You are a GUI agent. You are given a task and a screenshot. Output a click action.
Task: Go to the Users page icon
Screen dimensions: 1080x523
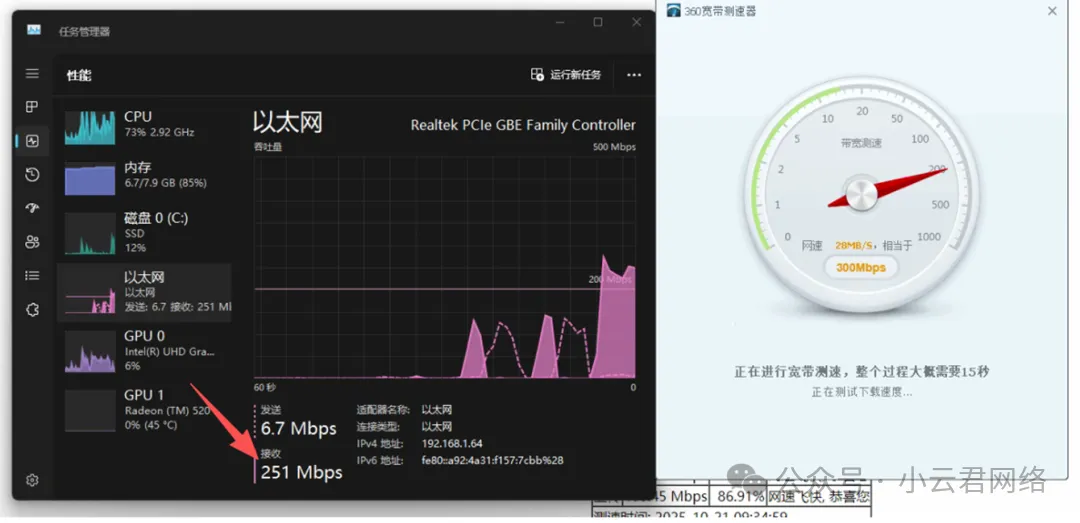coord(32,242)
